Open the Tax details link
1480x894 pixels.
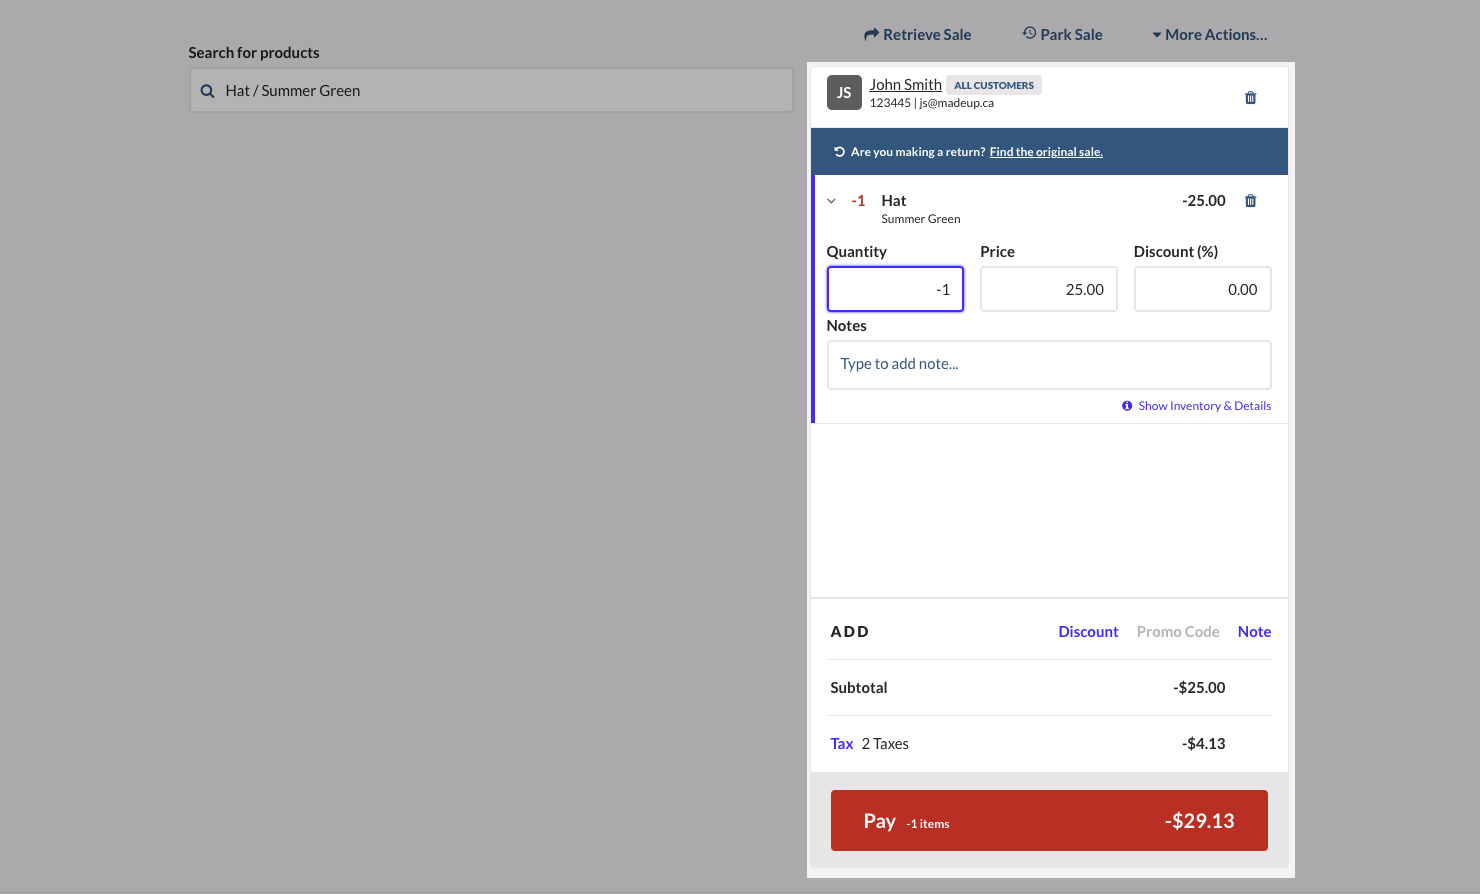click(841, 744)
